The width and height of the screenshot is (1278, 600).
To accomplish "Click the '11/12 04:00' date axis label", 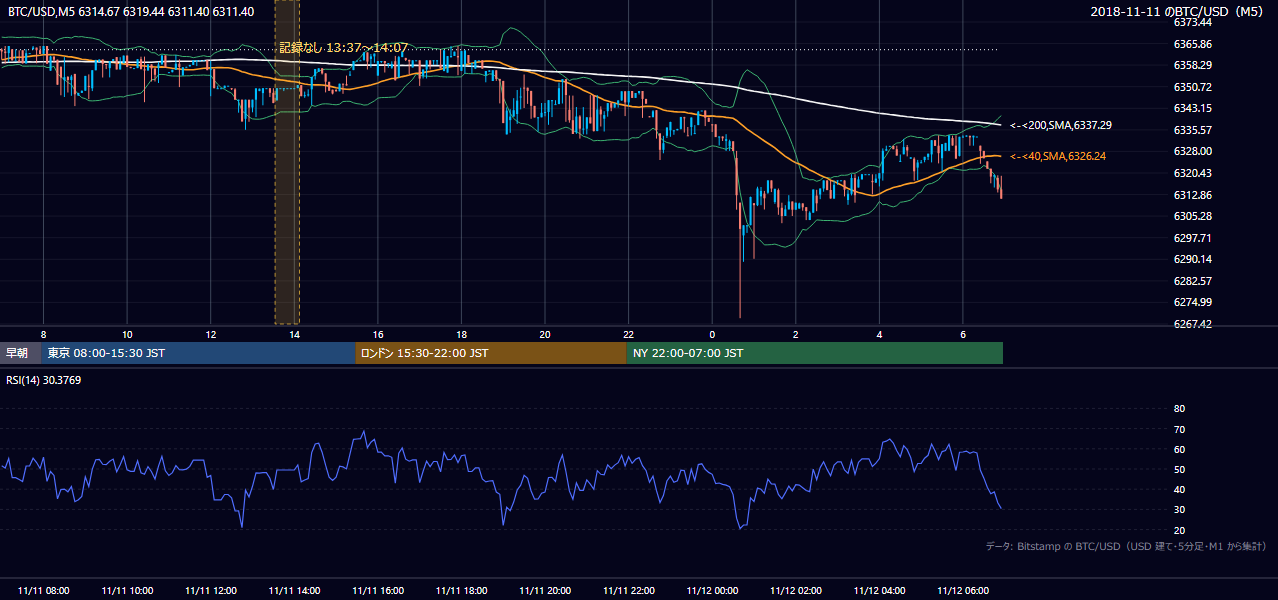I will coord(879,591).
